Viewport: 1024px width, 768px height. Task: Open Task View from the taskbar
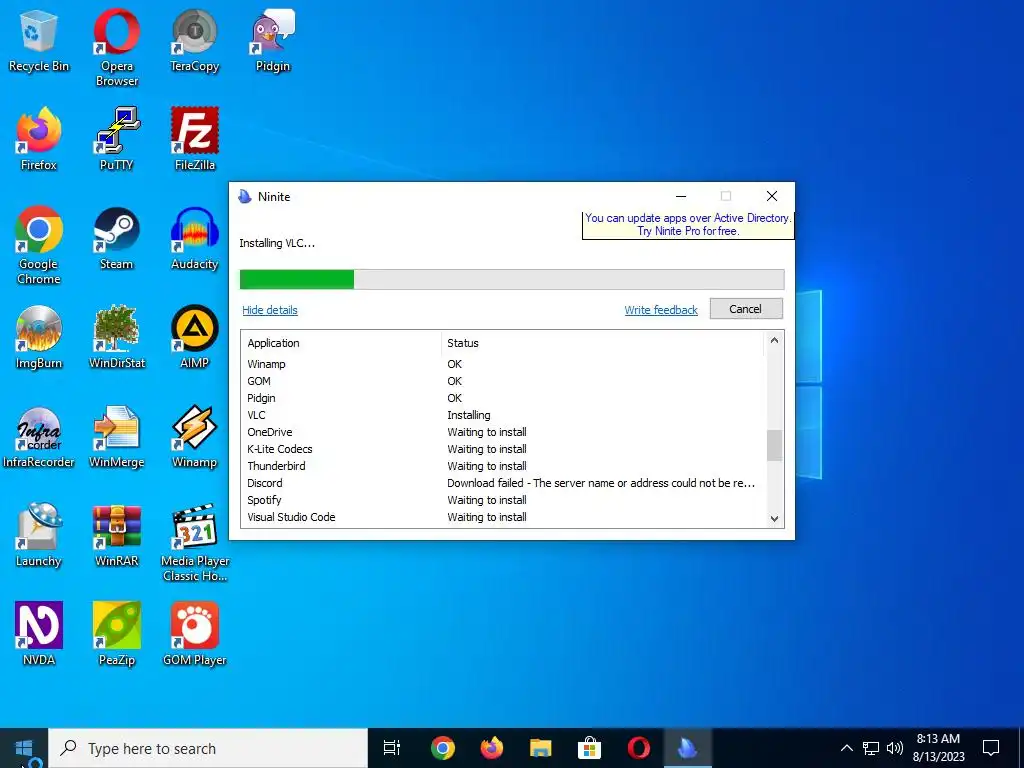coord(392,748)
